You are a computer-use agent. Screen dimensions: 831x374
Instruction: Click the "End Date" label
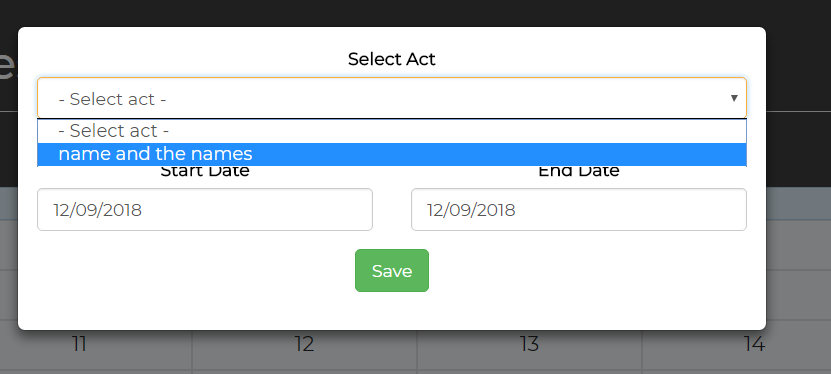coord(579,172)
